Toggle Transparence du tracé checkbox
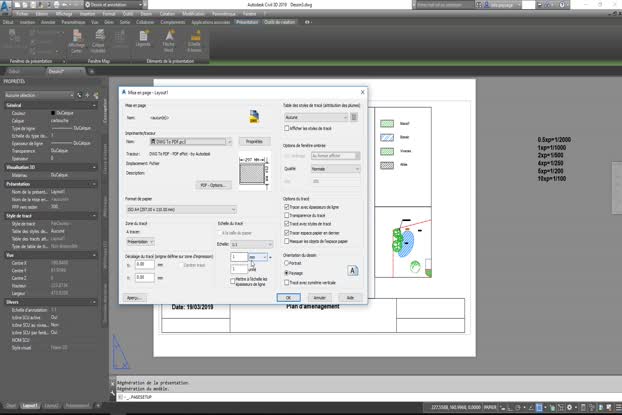The width and height of the screenshot is (622, 415). pyautogui.click(x=286, y=215)
